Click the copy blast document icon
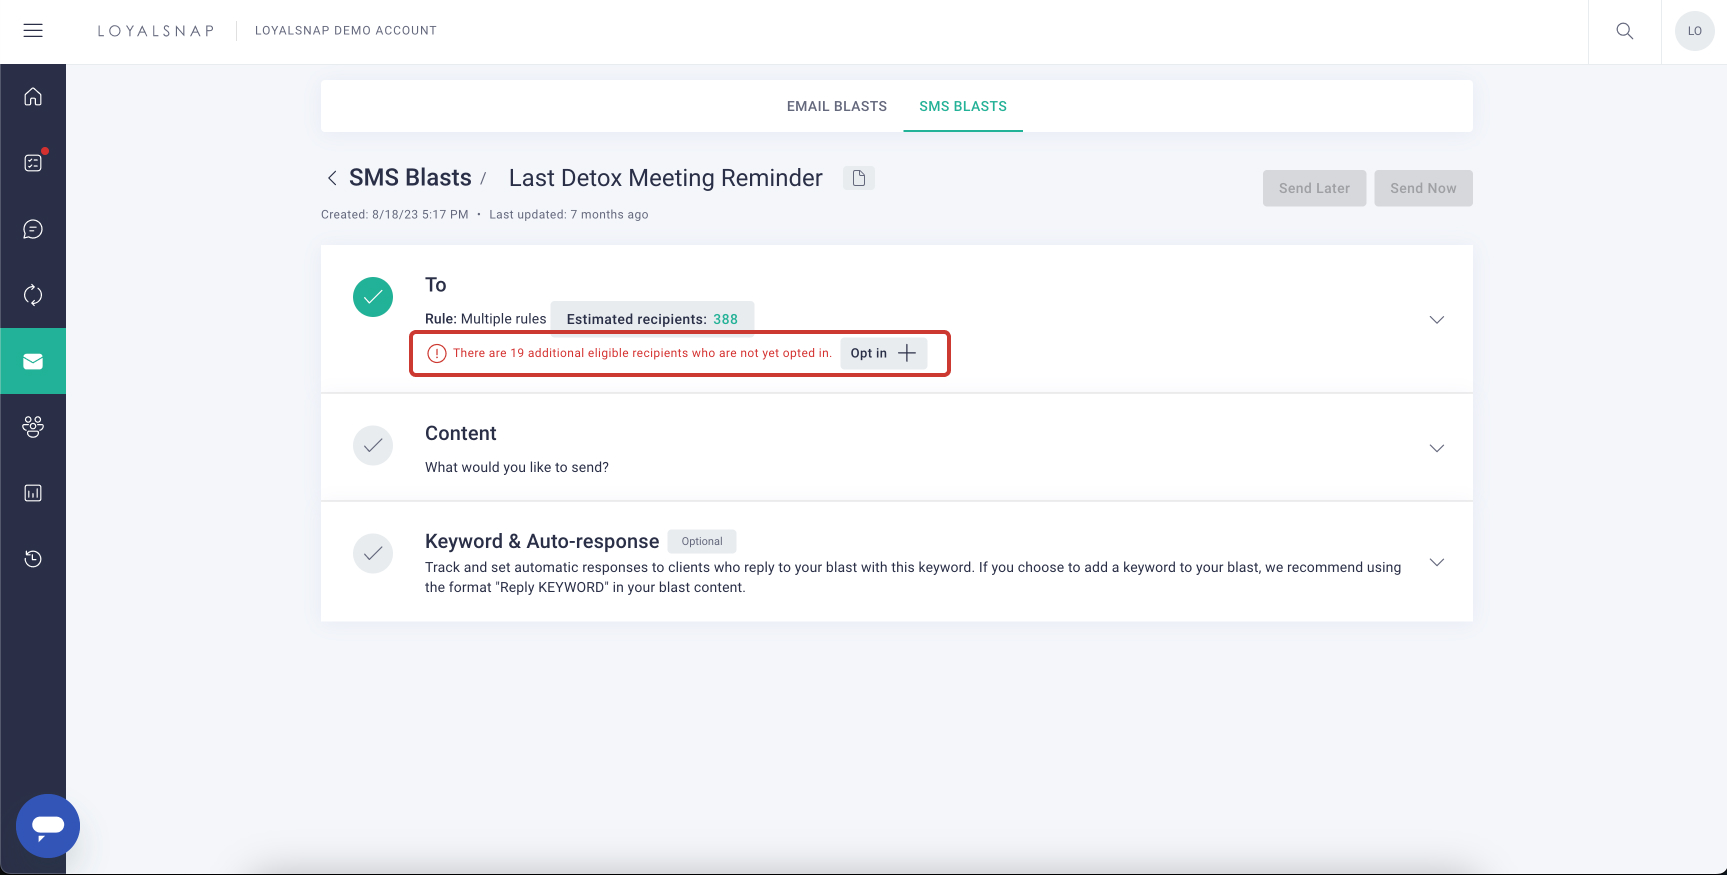The image size is (1727, 875). [x=859, y=178]
